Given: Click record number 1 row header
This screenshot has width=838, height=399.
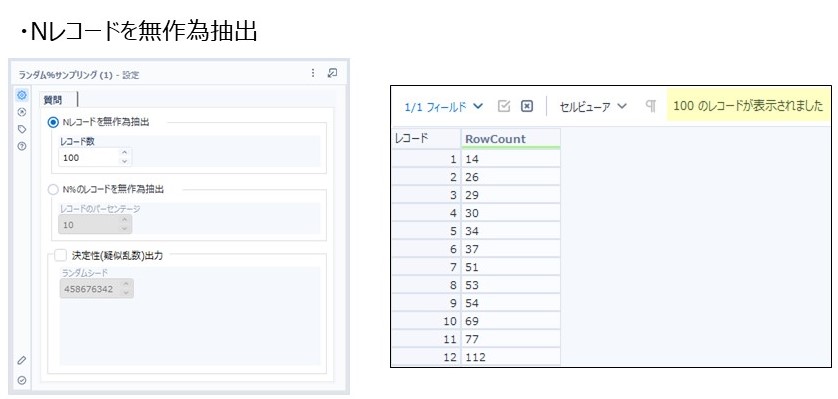Looking at the screenshot, I should tap(426, 159).
